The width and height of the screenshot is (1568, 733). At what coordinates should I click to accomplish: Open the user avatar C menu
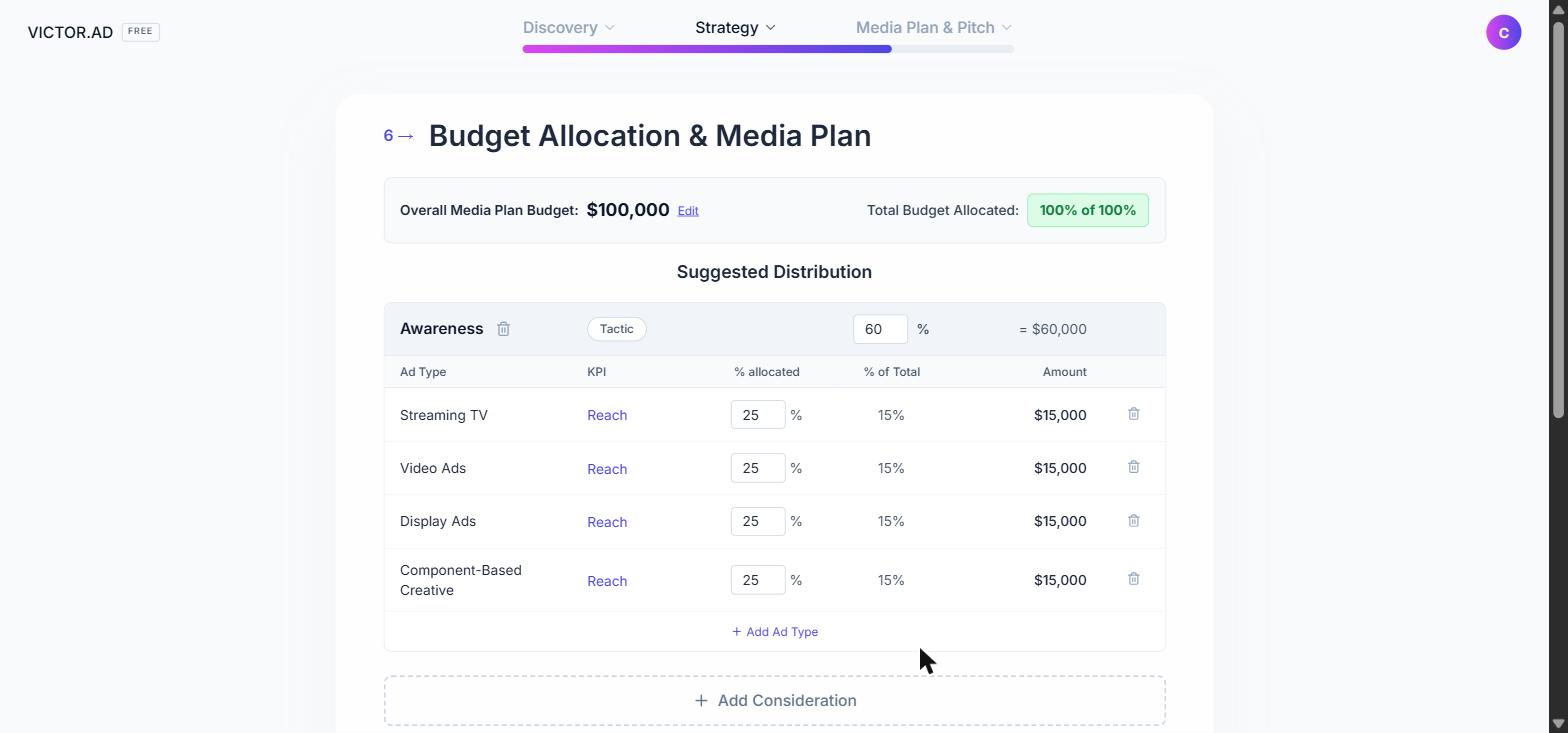[1503, 32]
